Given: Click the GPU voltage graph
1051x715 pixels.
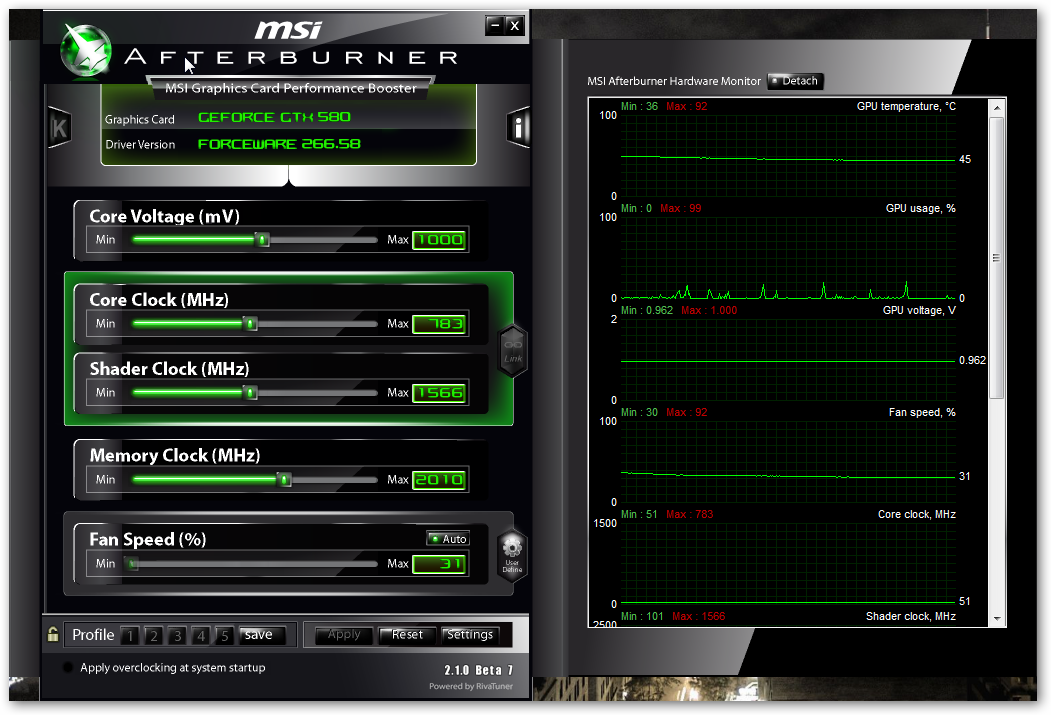Looking at the screenshot, I should click(x=788, y=359).
